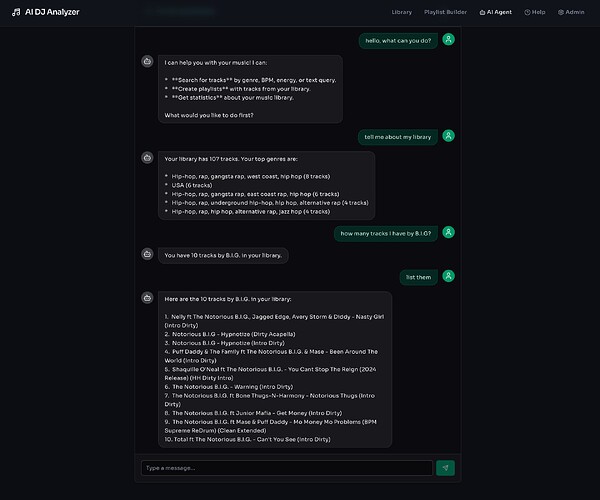Open the Help page
Screen dimensions: 600x500
point(536,12)
